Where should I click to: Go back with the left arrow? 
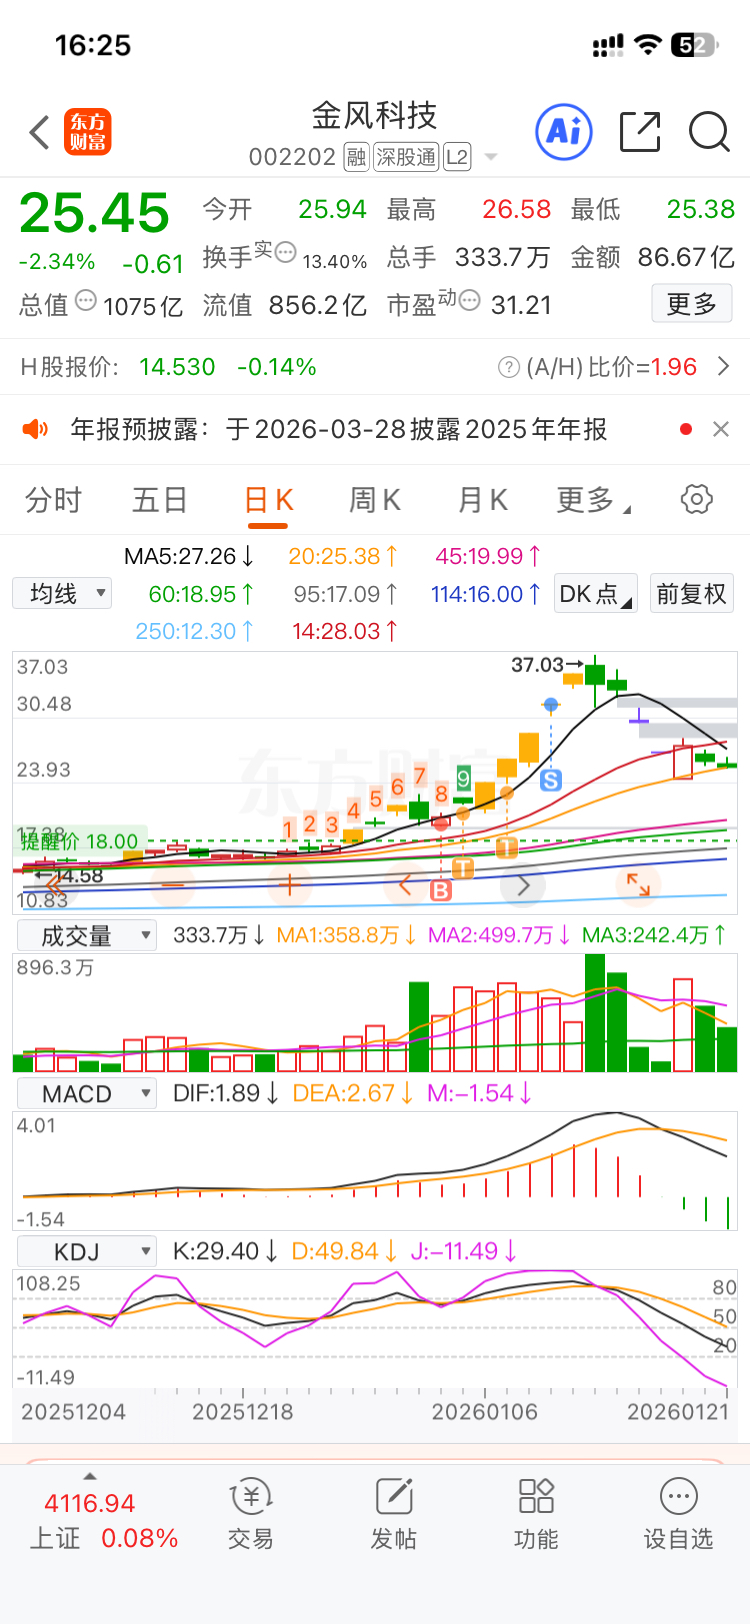[40, 132]
